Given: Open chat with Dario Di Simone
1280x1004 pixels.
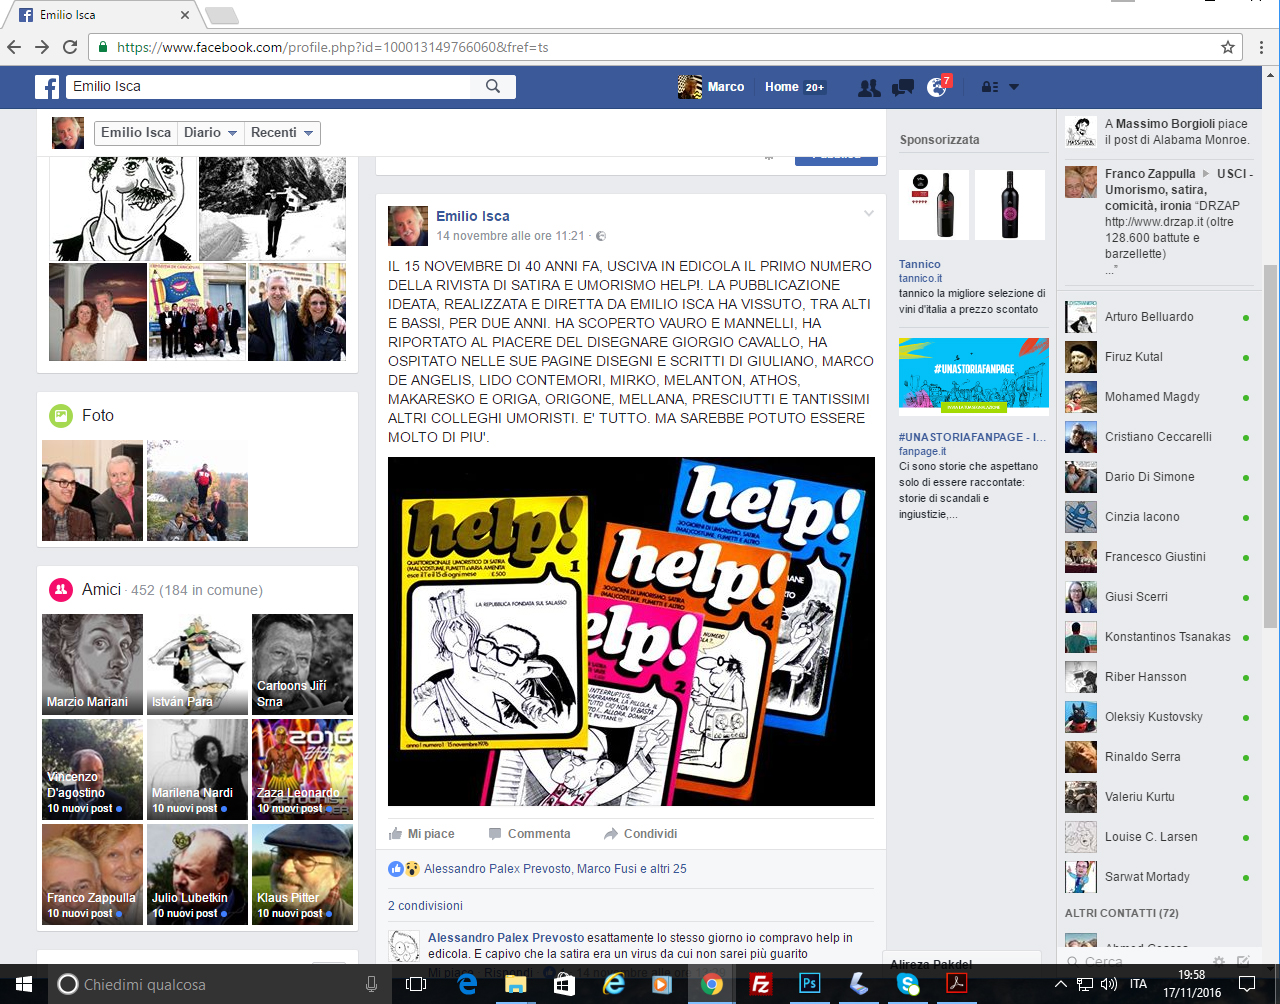Looking at the screenshot, I should tap(1157, 477).
